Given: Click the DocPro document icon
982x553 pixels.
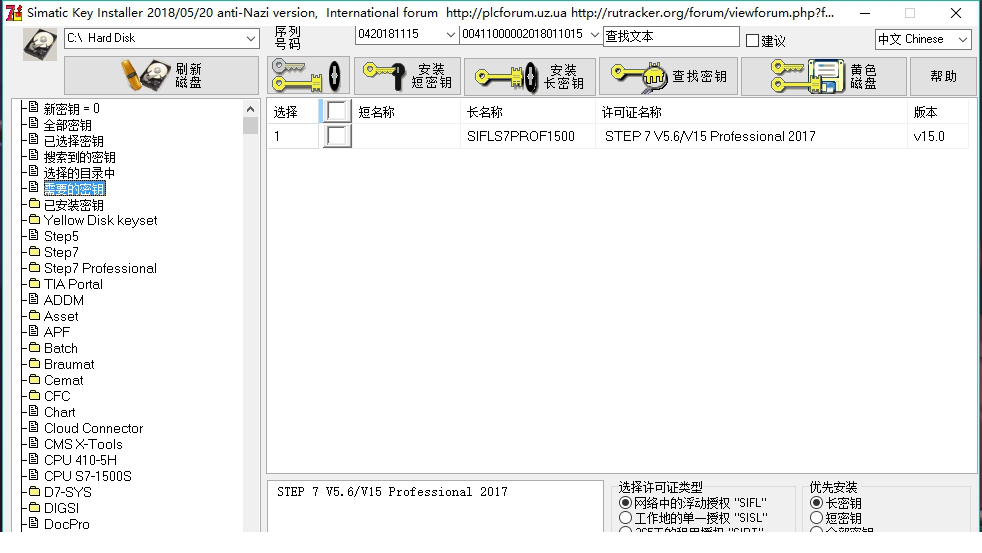Looking at the screenshot, I should coord(34,523).
